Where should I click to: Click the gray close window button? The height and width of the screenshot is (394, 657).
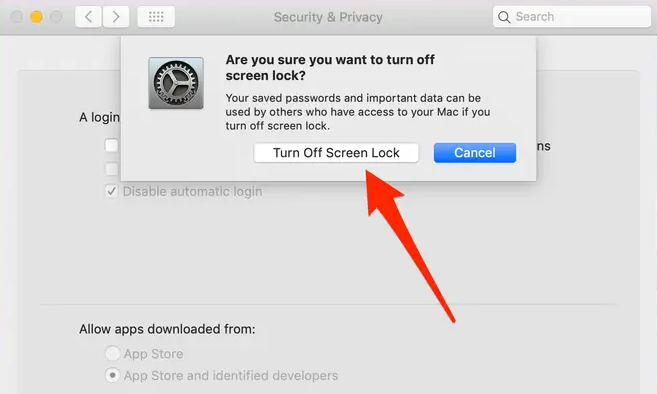click(17, 17)
